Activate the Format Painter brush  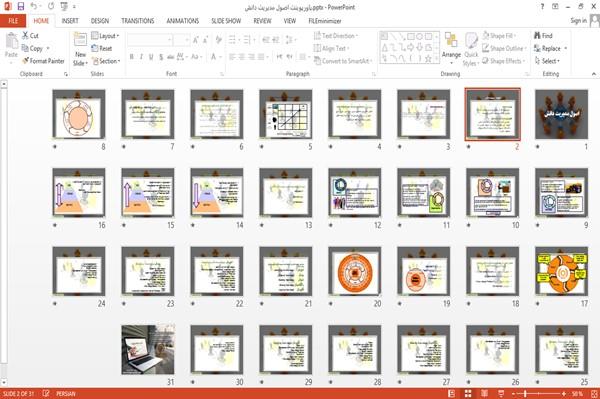pos(43,61)
